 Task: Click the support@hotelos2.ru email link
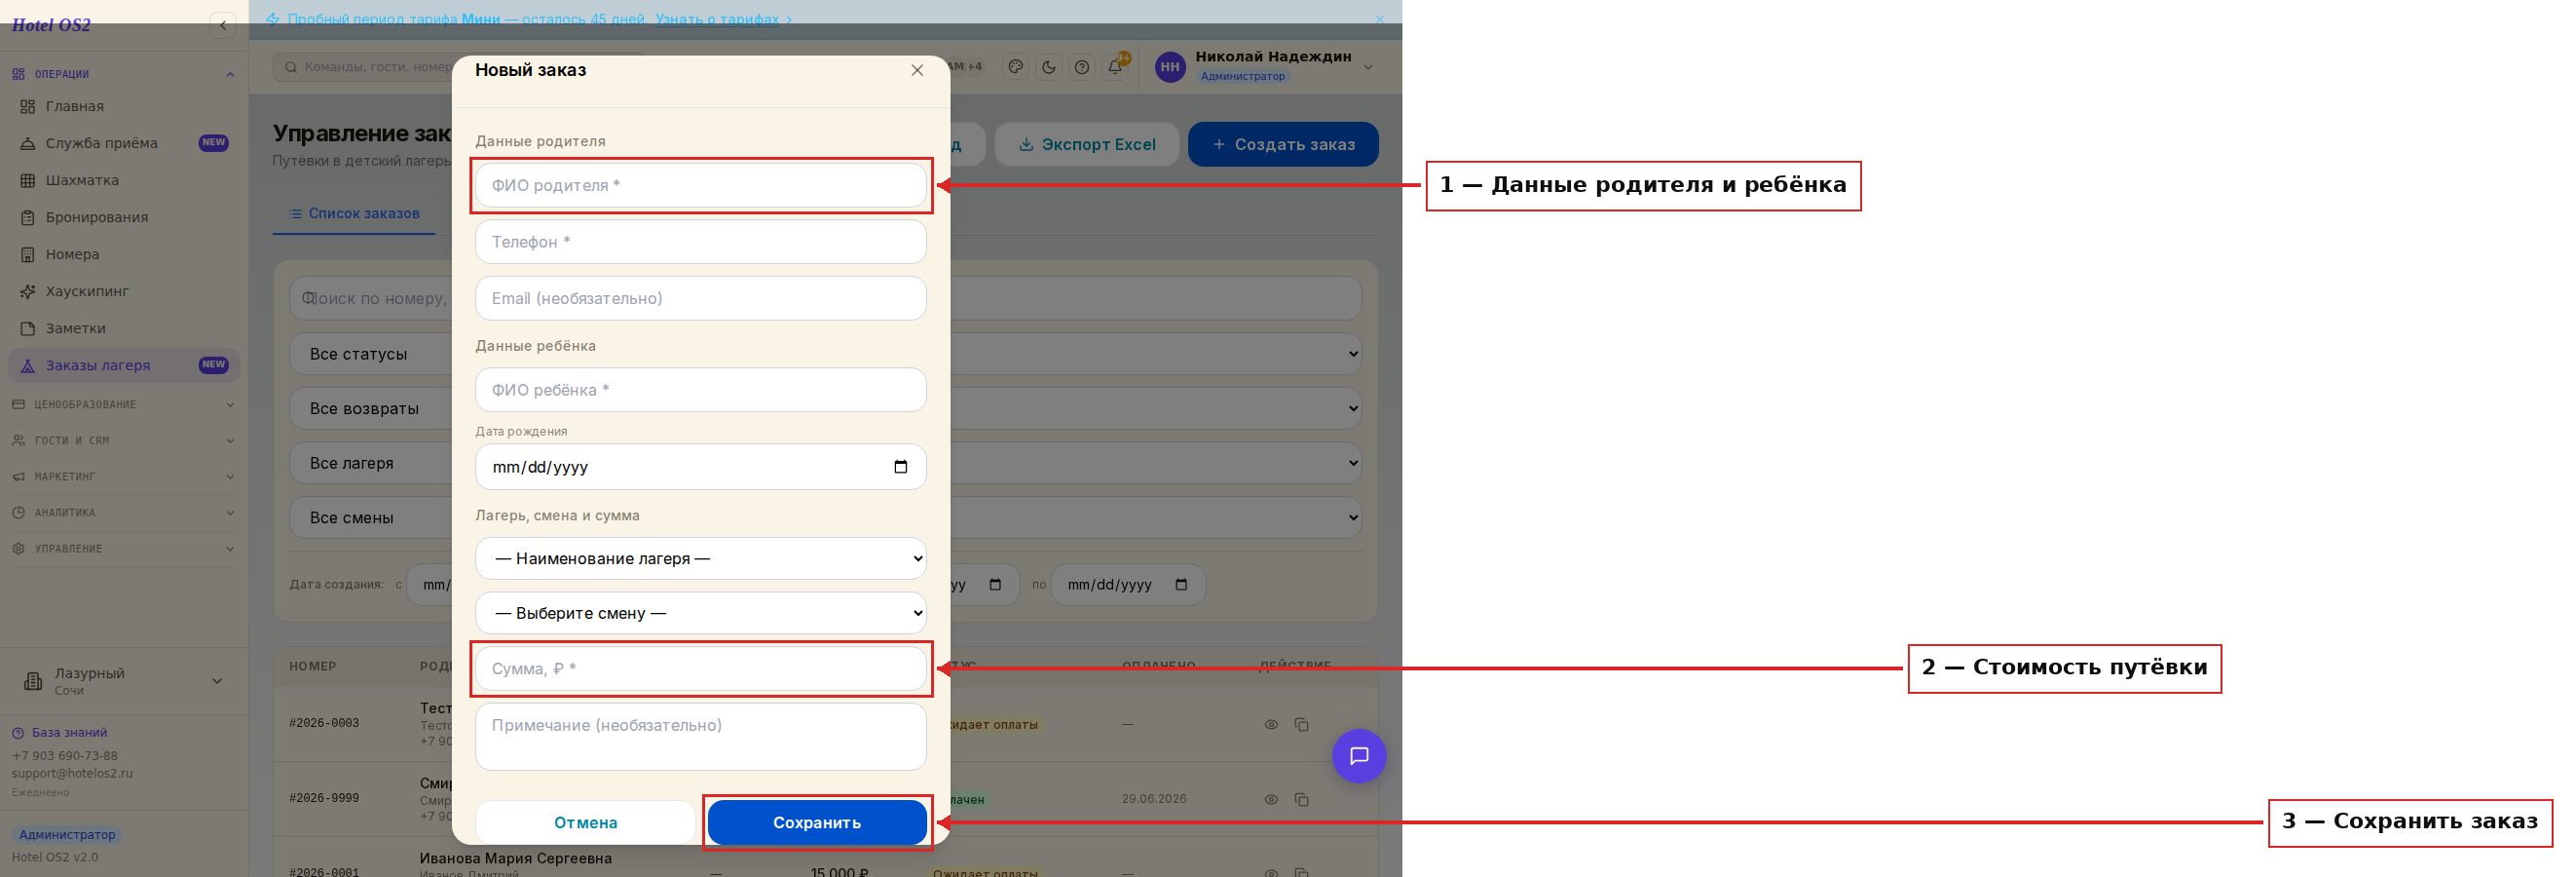coord(72,773)
